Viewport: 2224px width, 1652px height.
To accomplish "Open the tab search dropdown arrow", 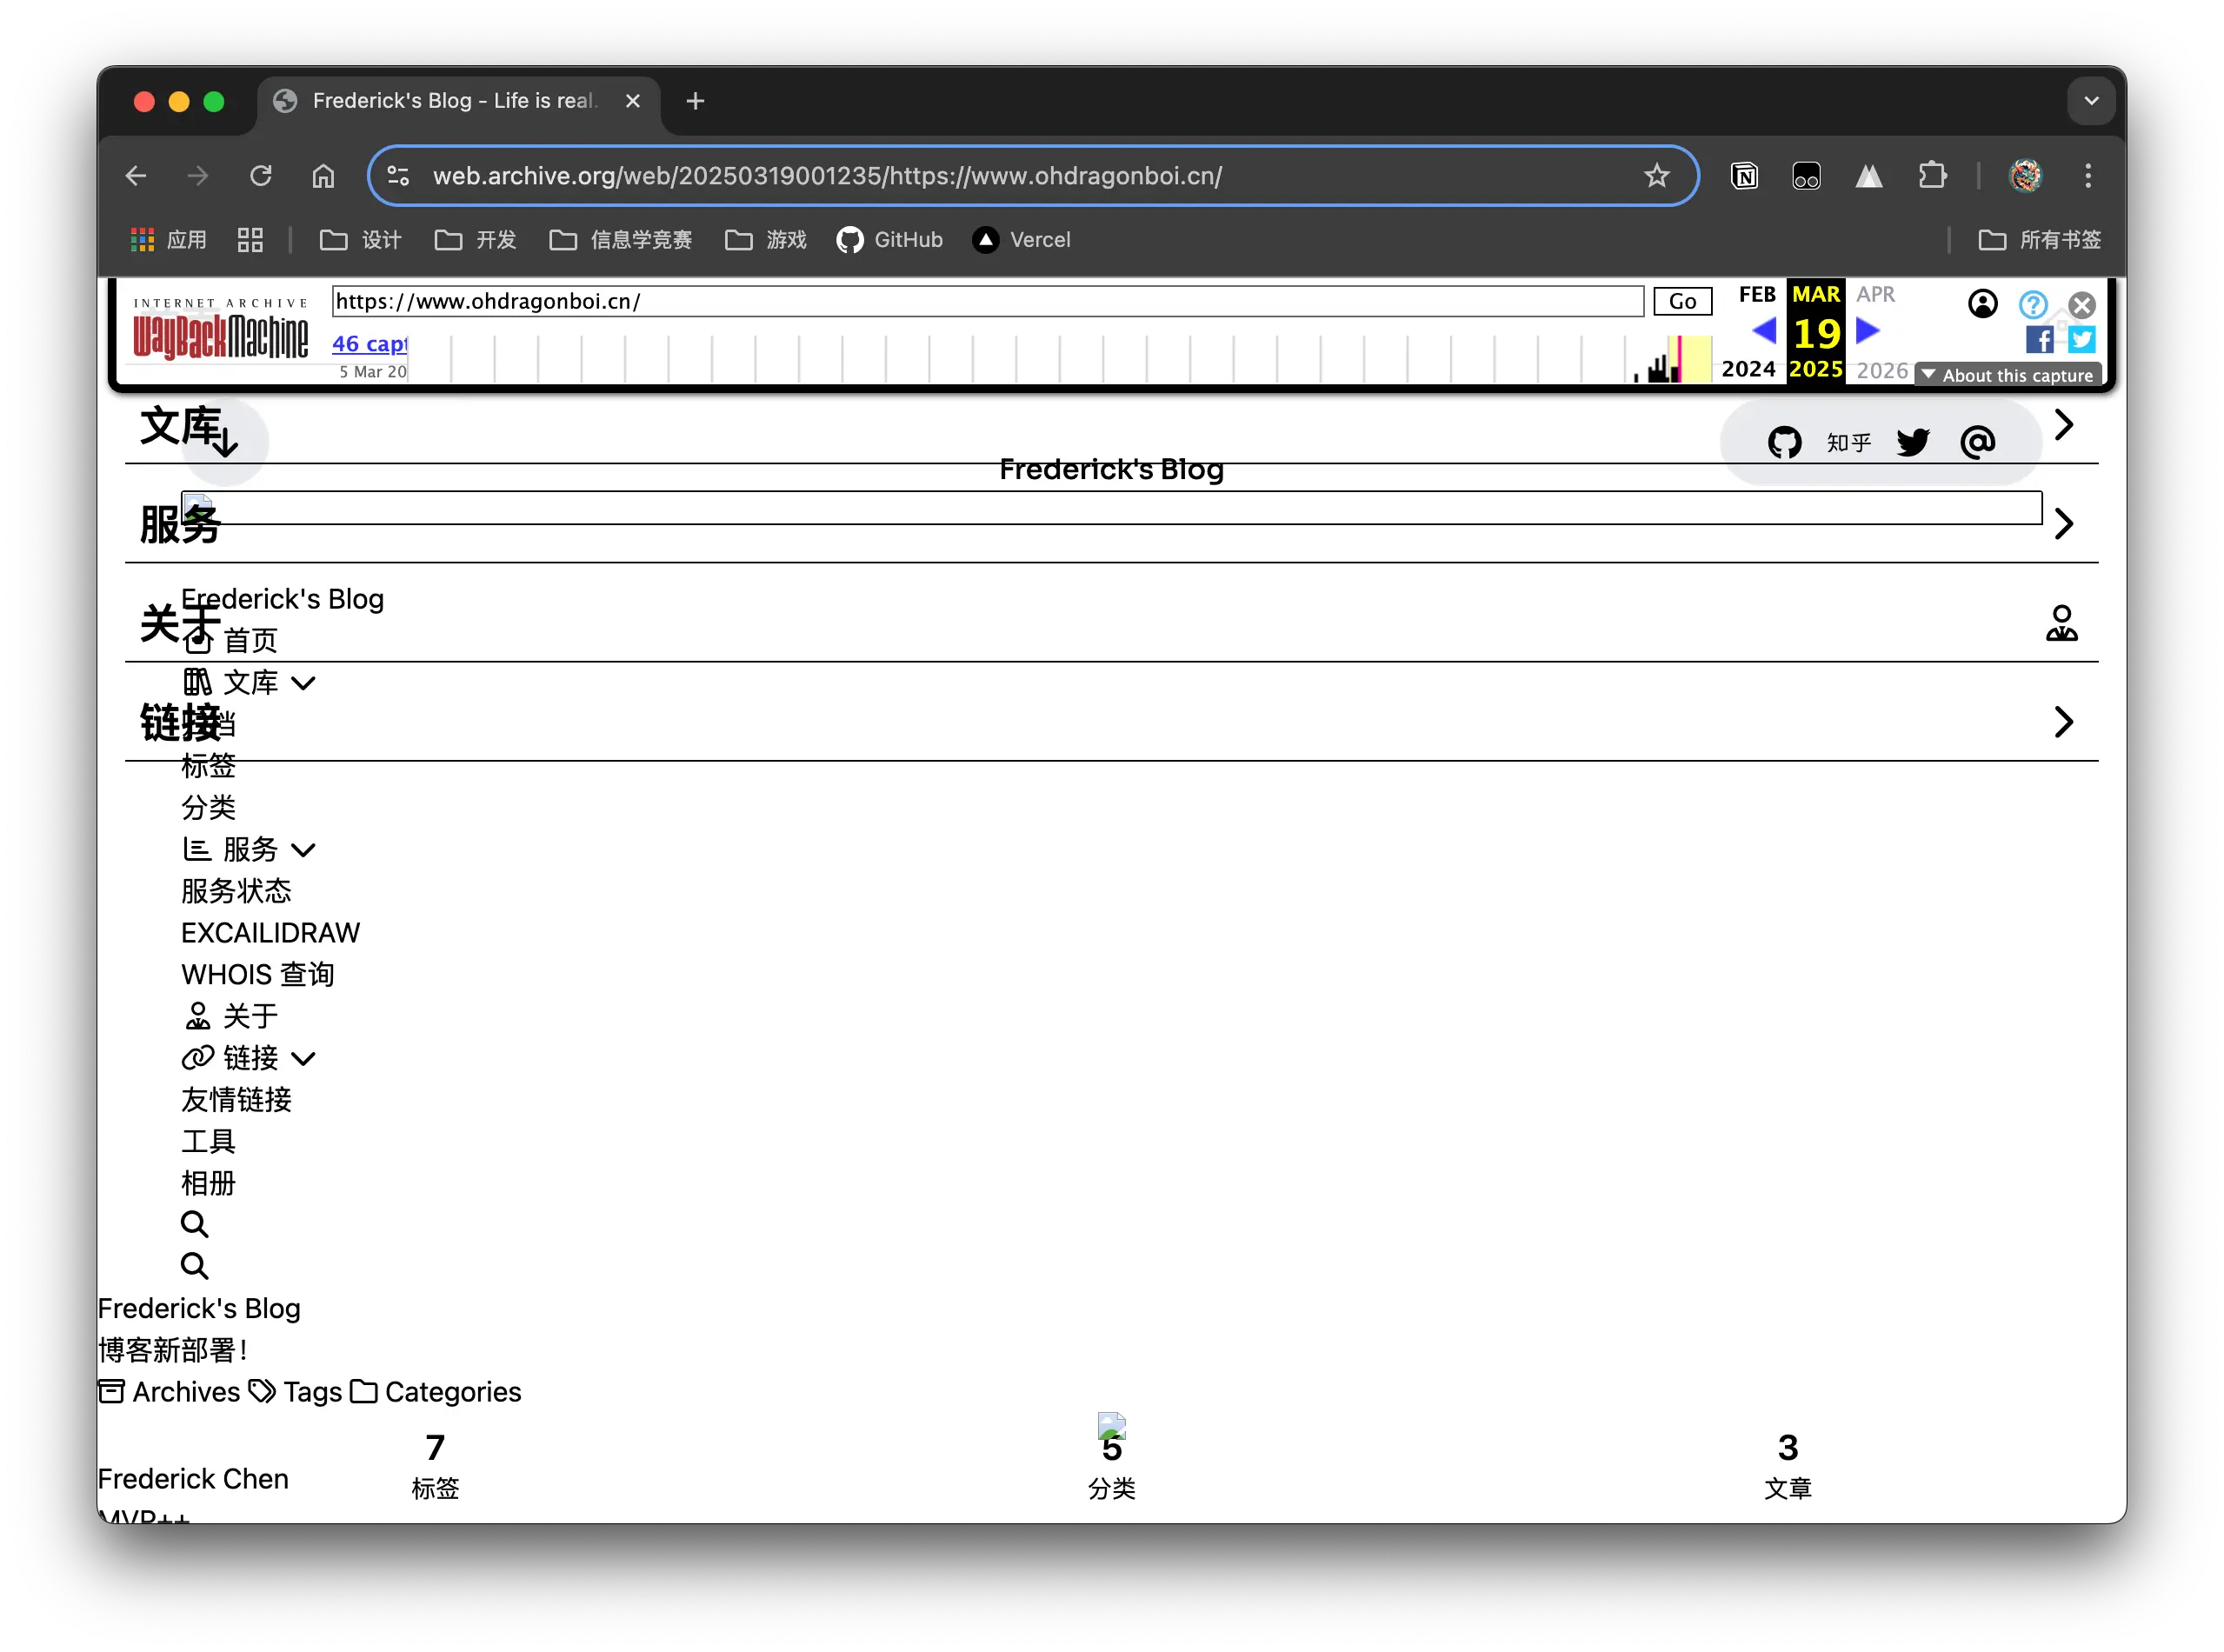I will click(x=2090, y=101).
